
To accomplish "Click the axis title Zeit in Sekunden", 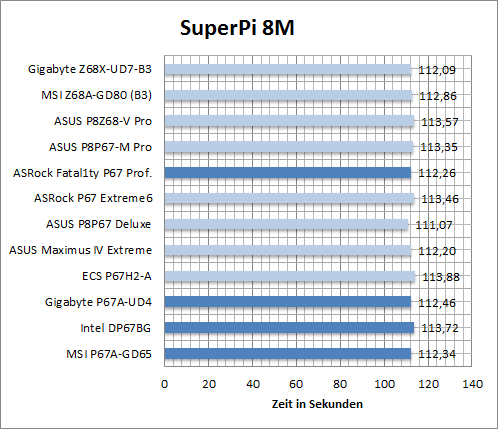I will 317,404.
